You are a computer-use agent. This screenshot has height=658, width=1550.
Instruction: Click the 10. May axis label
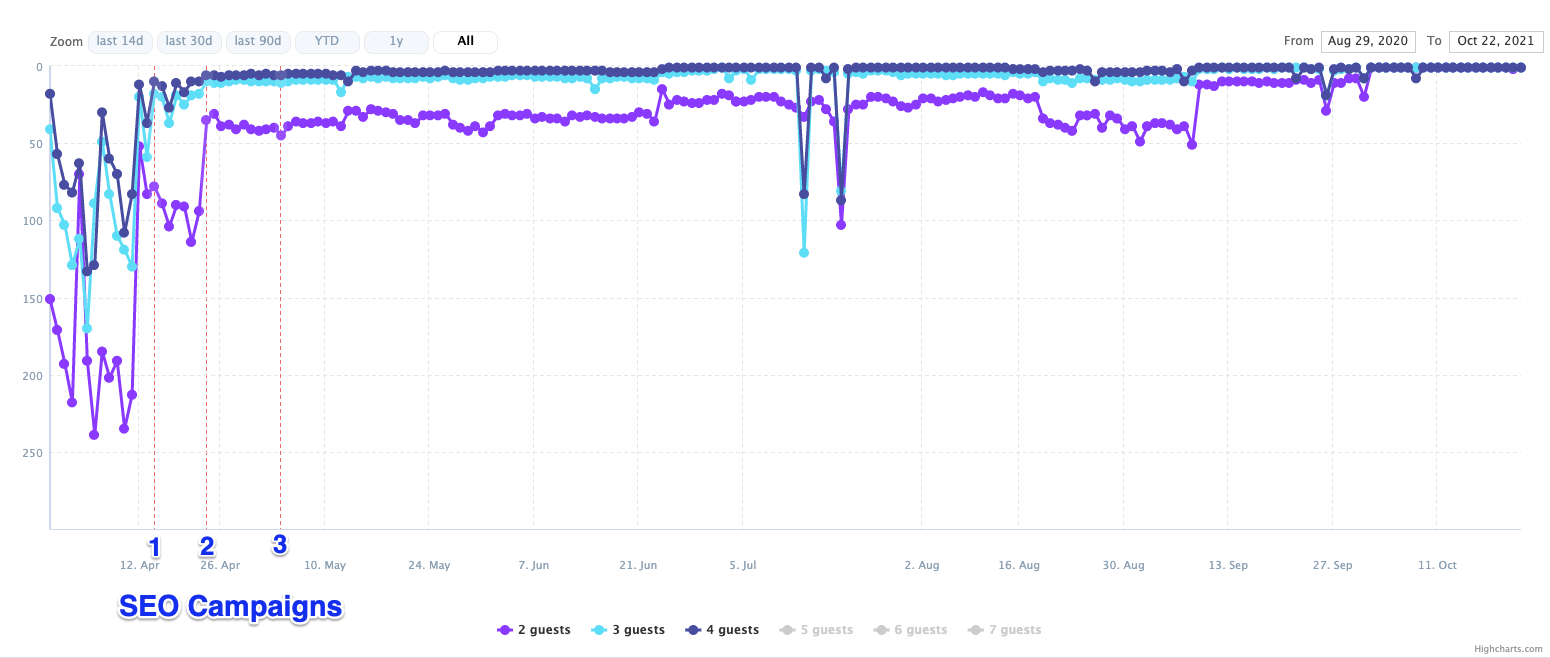pyautogui.click(x=325, y=566)
